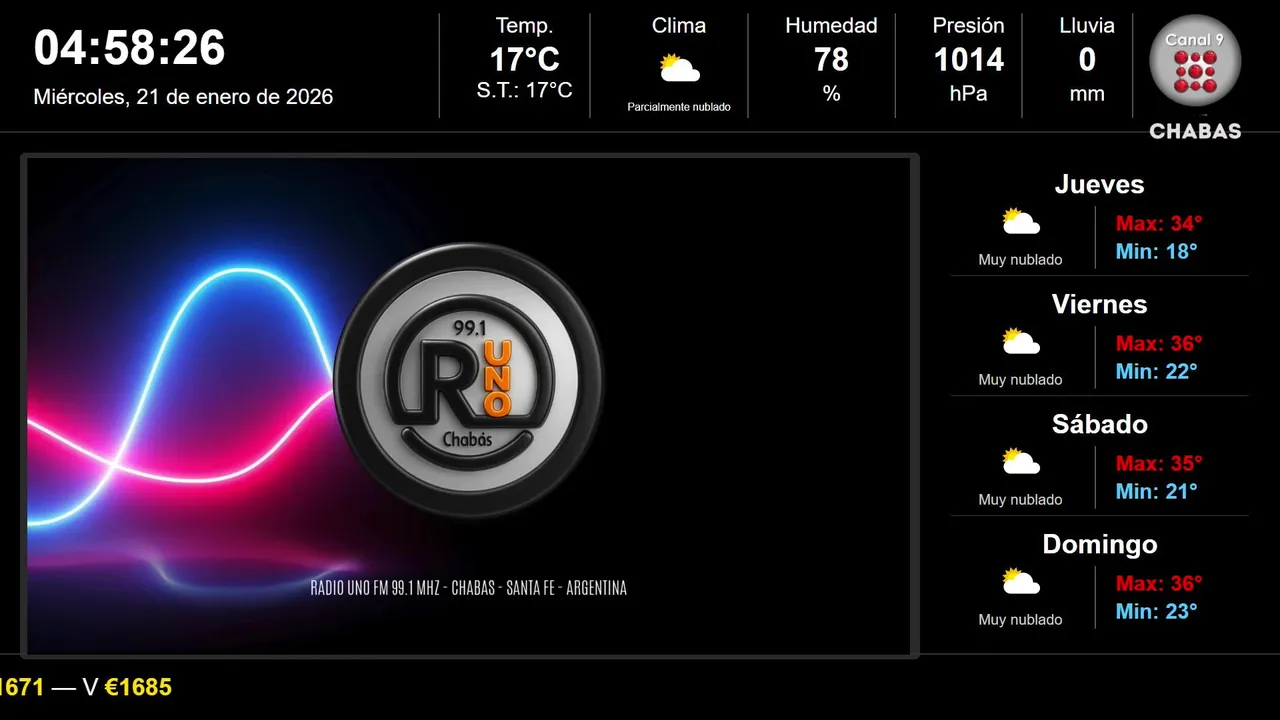
Task: Click the Parcialmente nublado description
Action: [679, 107]
